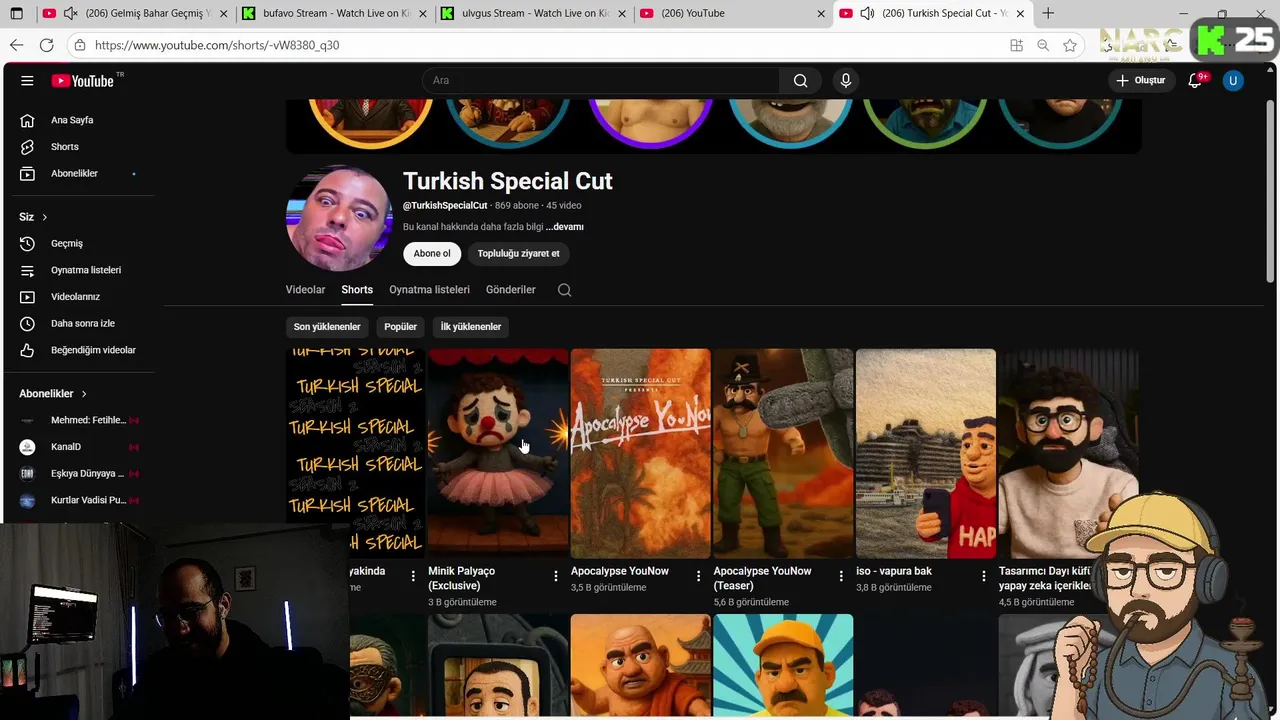Open the notifications bell

tap(1195, 81)
